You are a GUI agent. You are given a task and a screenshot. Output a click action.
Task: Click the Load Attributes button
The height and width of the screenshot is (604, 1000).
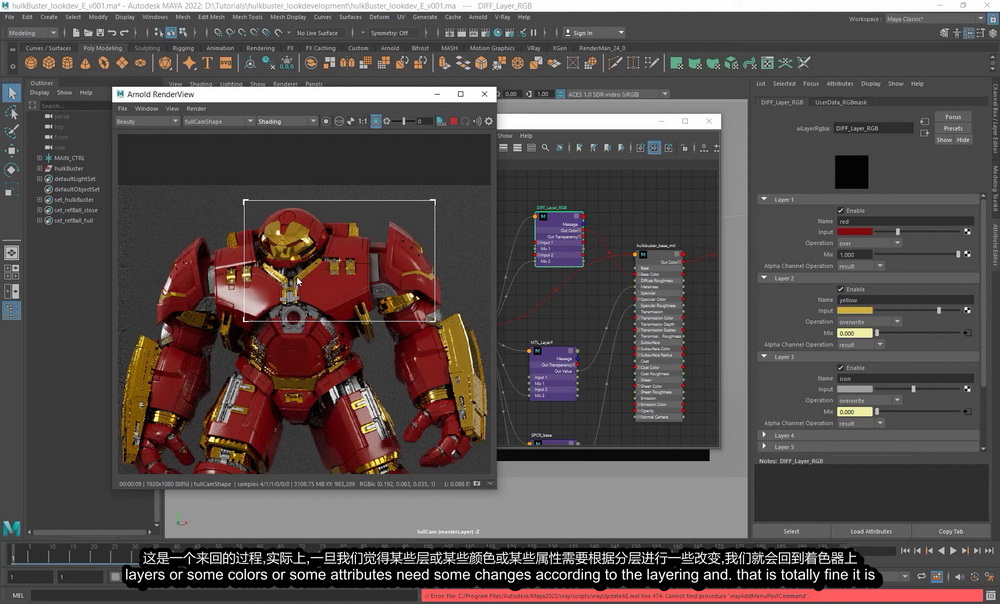pos(871,531)
